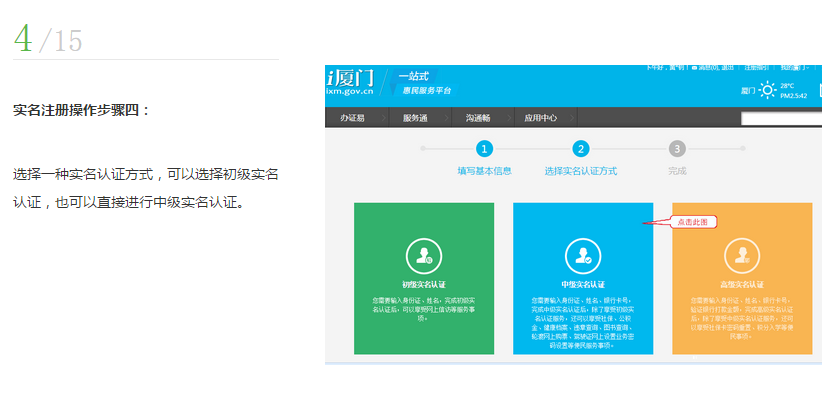Click the 高级实名认证 person icon
The height and width of the screenshot is (411, 822).
742,257
